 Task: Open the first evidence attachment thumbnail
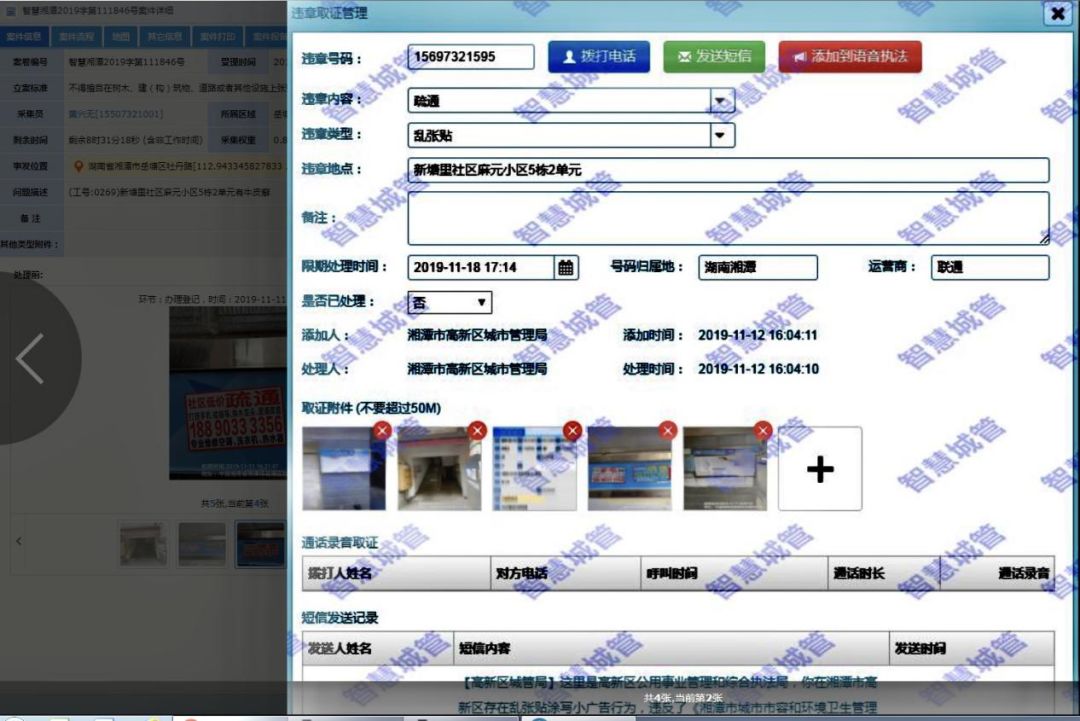344,469
